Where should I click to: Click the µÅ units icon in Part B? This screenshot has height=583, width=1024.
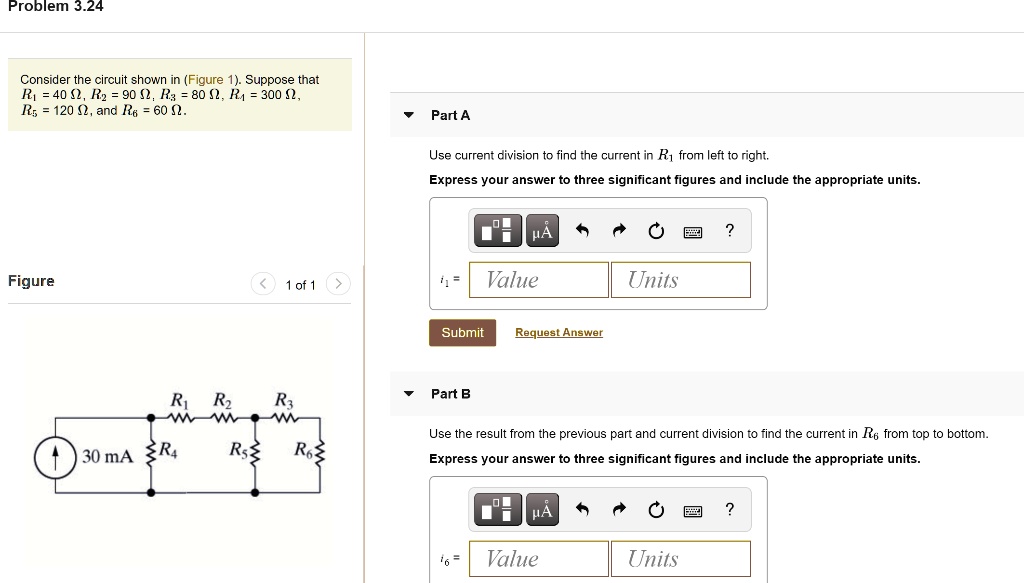click(542, 509)
